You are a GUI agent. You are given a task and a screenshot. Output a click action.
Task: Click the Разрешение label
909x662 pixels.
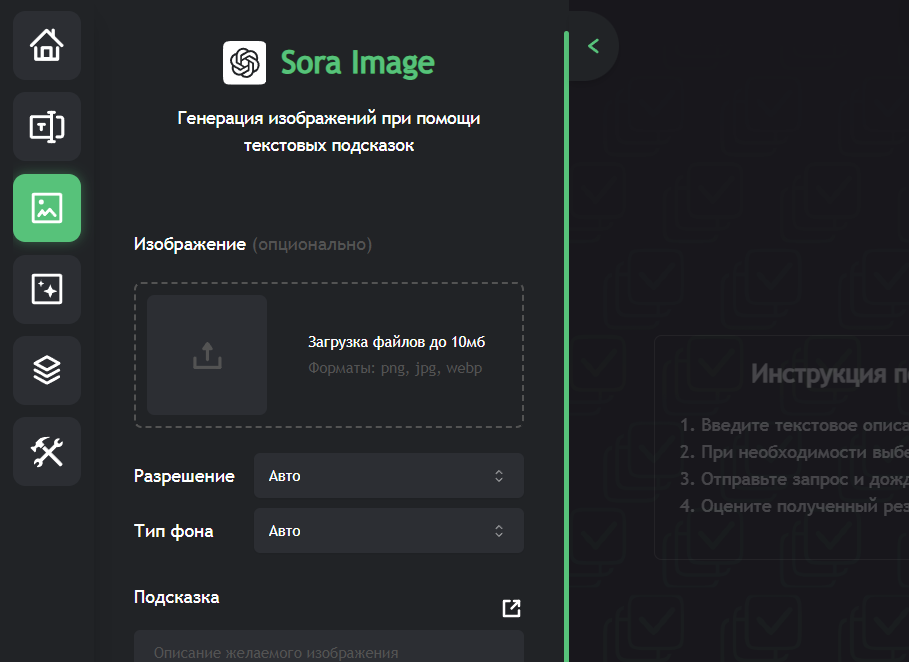(184, 476)
